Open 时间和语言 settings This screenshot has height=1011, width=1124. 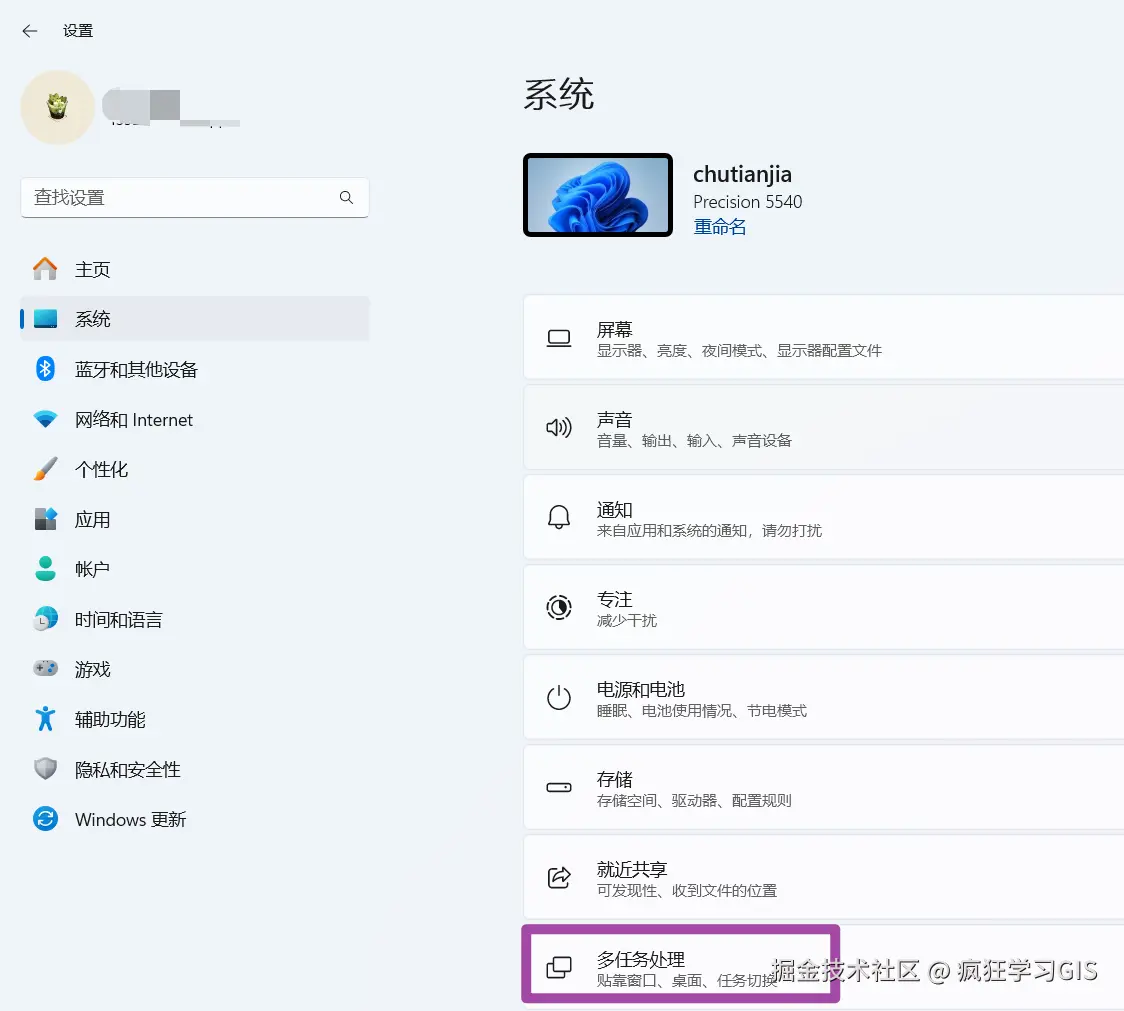click(x=195, y=620)
